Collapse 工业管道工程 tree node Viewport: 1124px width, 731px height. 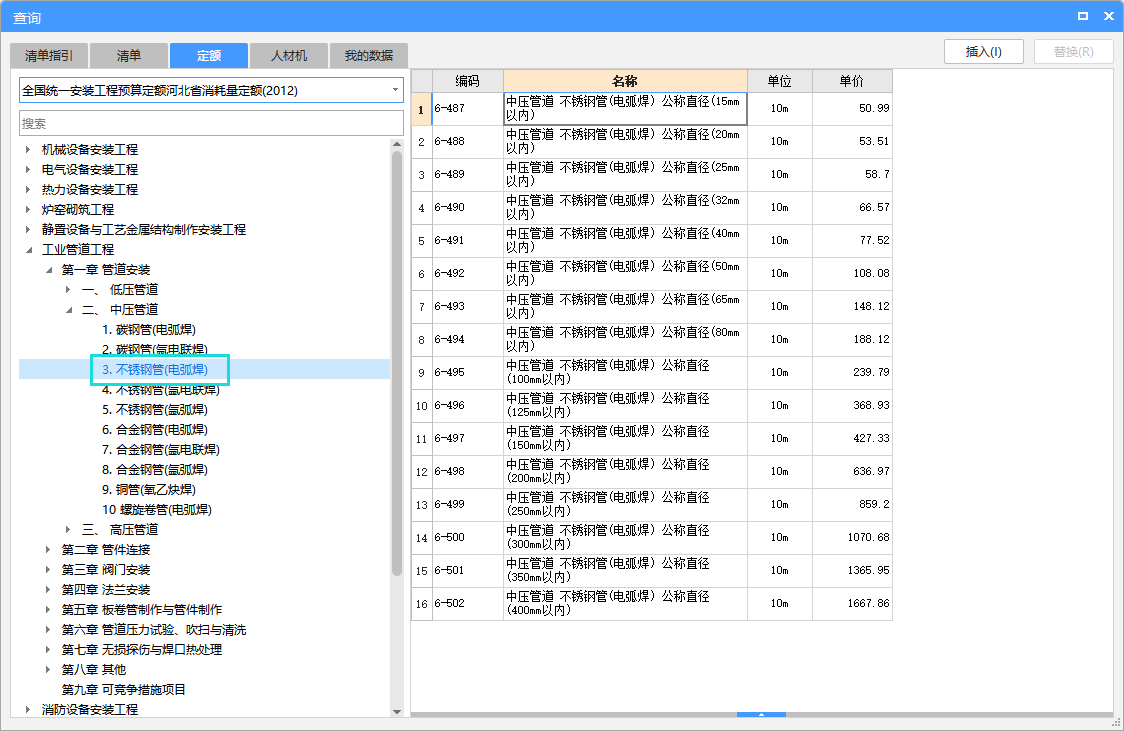pos(28,250)
